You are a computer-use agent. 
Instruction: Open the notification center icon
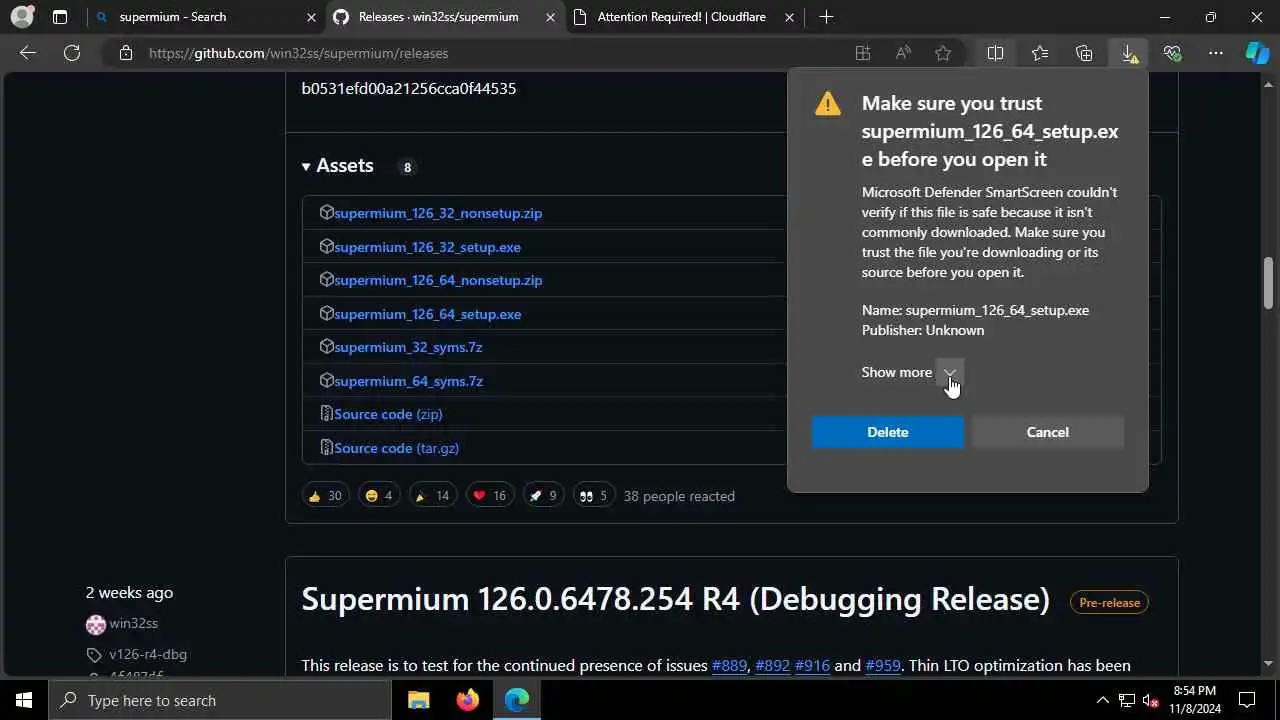[x=1247, y=700]
